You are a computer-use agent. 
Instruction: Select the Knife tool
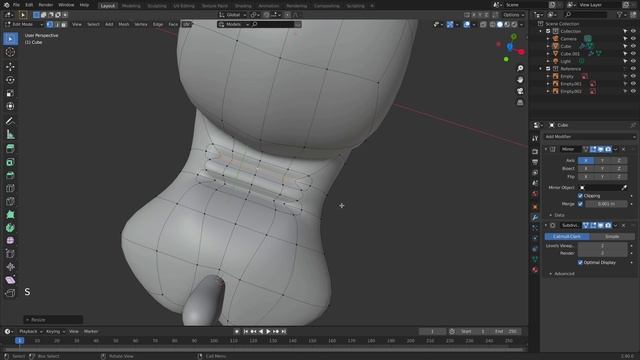[10, 202]
